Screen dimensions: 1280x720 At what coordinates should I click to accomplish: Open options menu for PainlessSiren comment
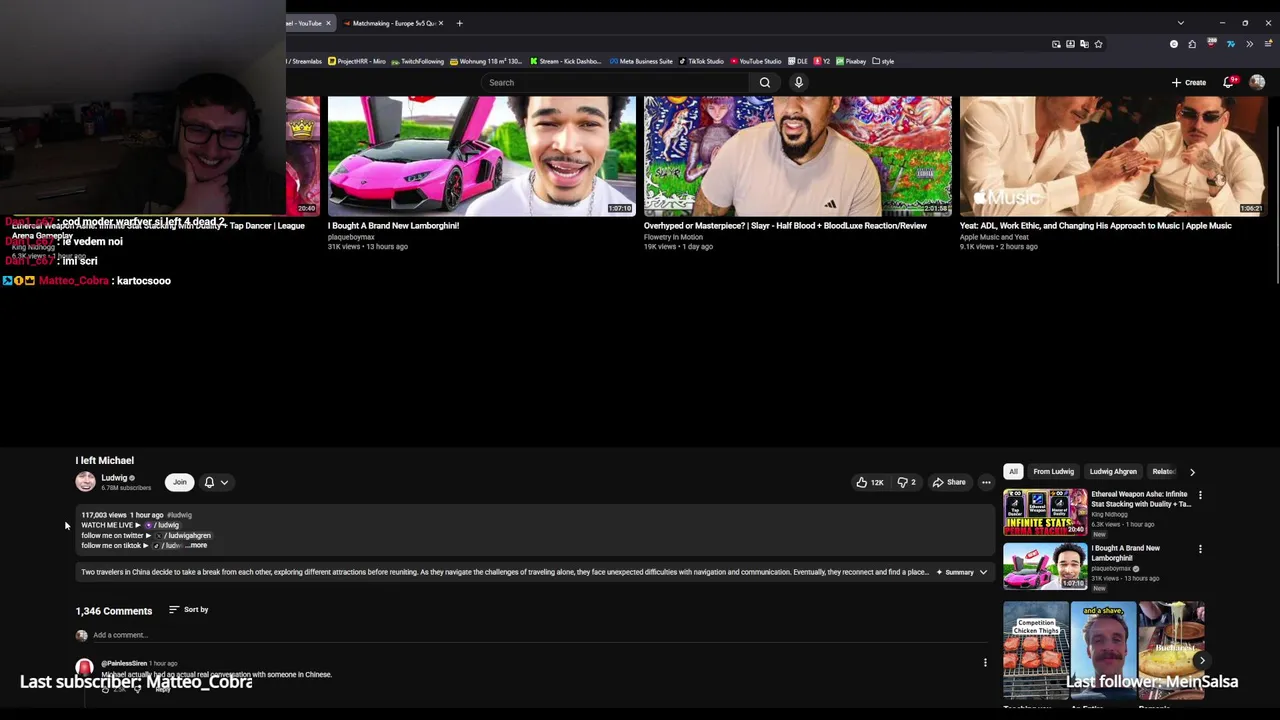(x=985, y=662)
